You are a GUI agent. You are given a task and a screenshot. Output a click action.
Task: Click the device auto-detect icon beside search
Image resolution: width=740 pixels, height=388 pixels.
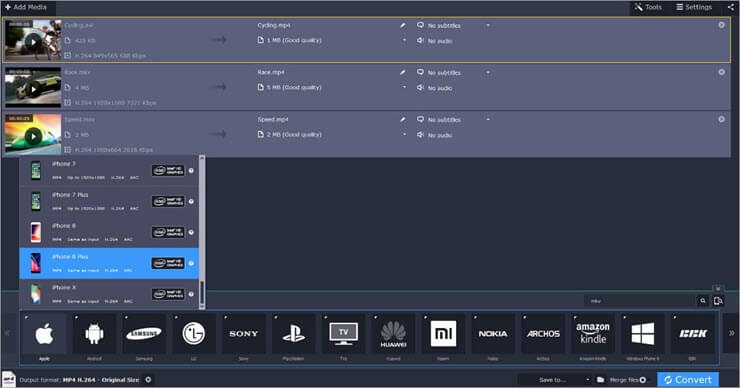tap(718, 301)
